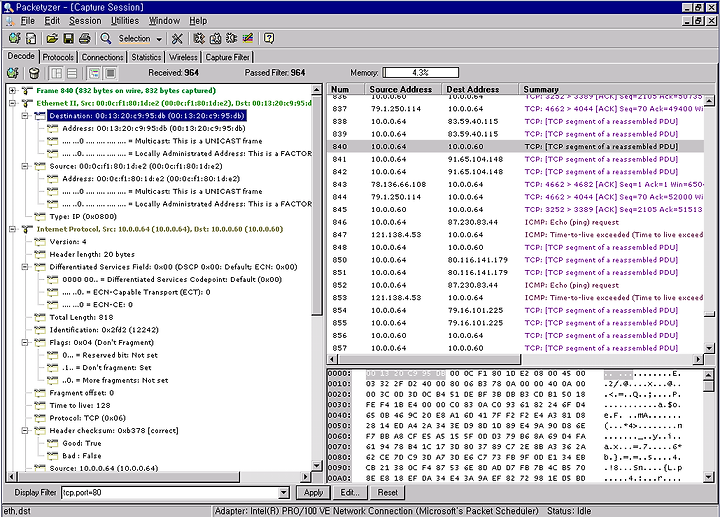Open the coloring rules pencil icon
The width and height of the screenshot is (720, 517).
[x=248, y=39]
